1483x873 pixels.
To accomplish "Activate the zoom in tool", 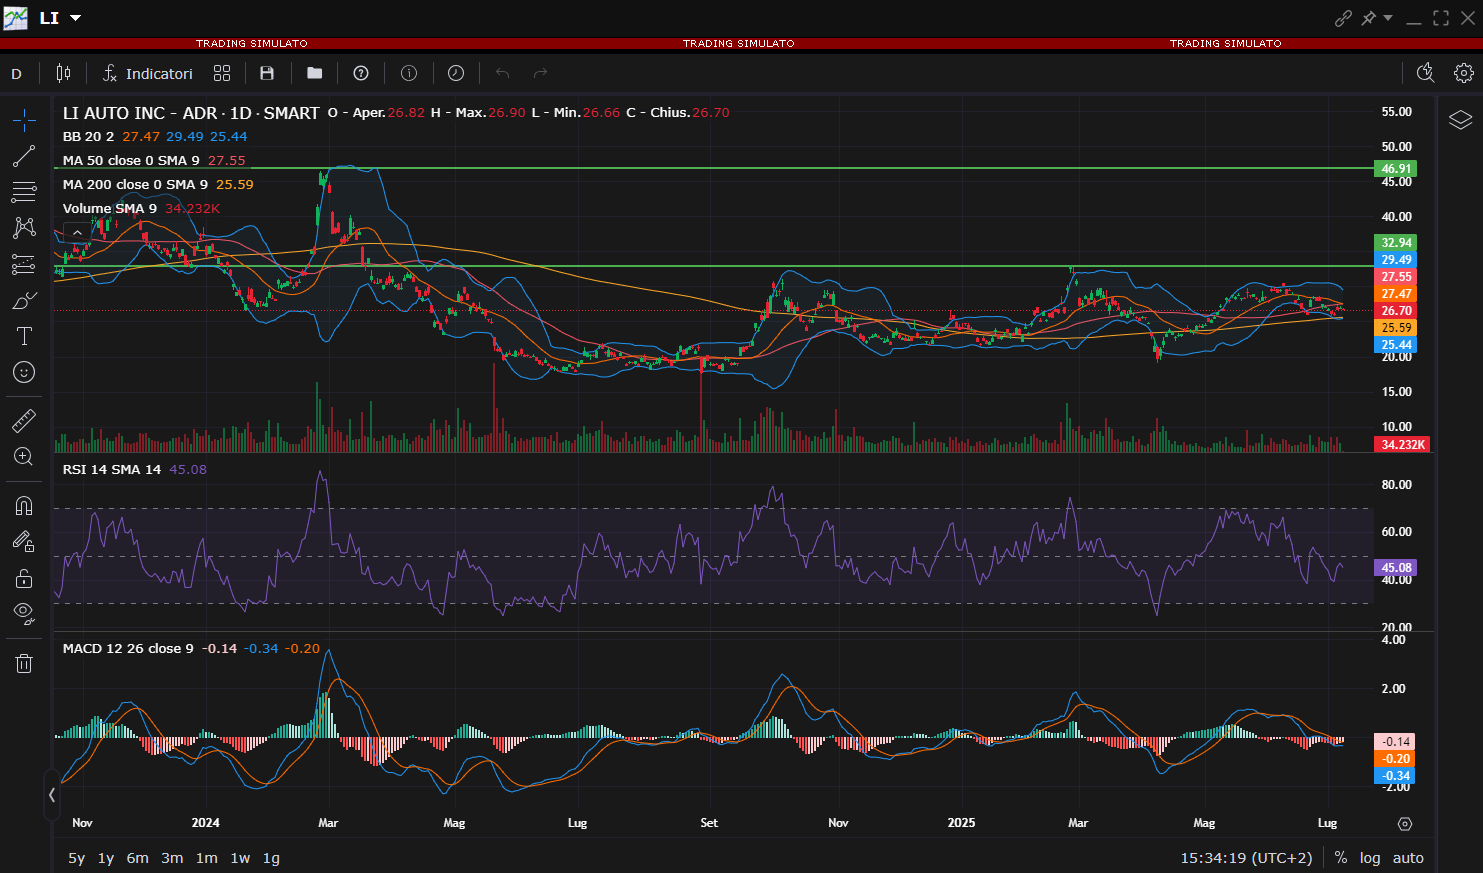I will [x=24, y=457].
